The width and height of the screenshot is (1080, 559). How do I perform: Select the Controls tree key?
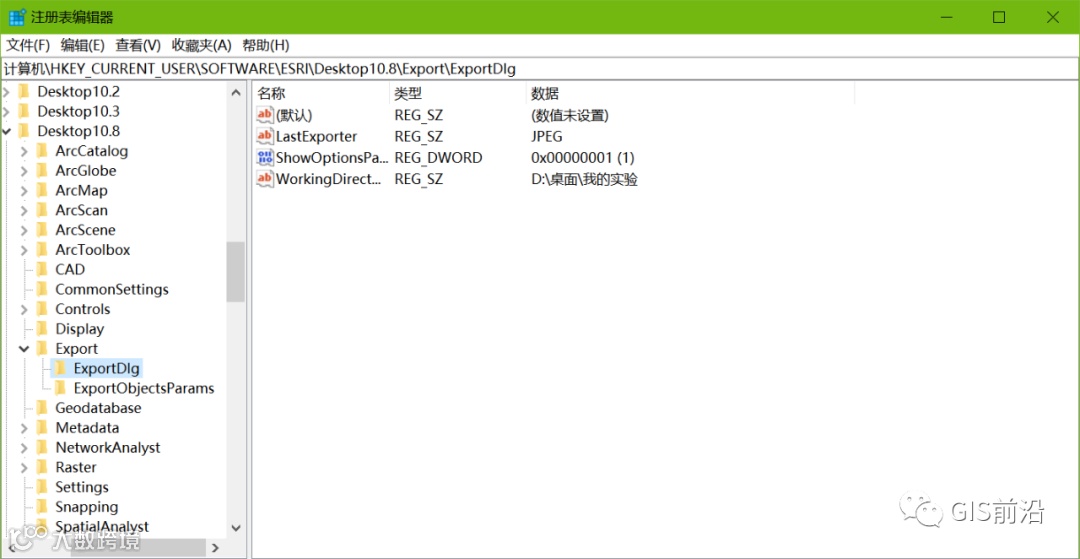tap(83, 310)
